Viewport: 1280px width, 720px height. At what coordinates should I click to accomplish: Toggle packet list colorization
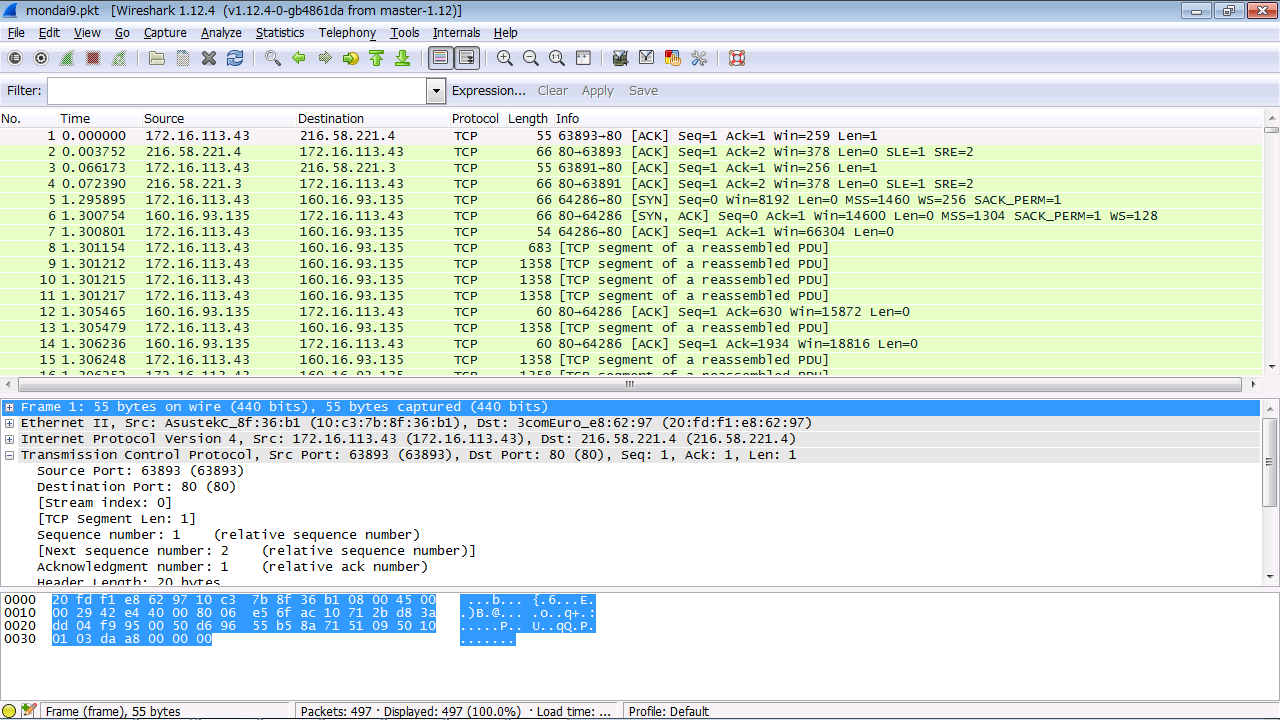click(x=440, y=58)
